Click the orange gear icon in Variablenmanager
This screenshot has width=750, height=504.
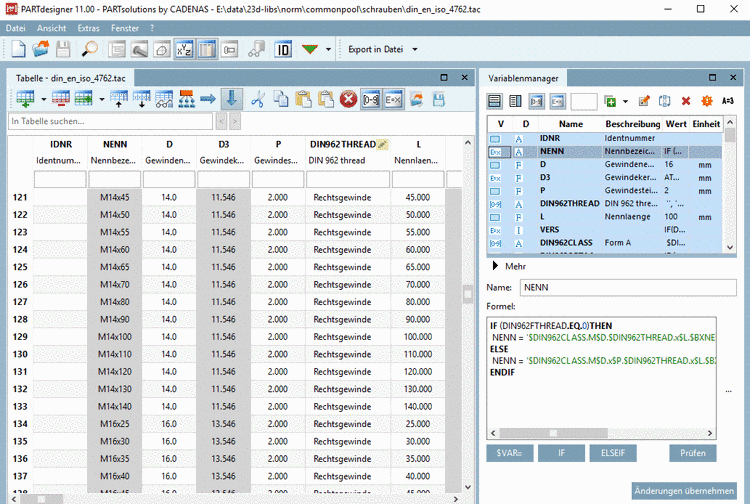click(x=706, y=101)
